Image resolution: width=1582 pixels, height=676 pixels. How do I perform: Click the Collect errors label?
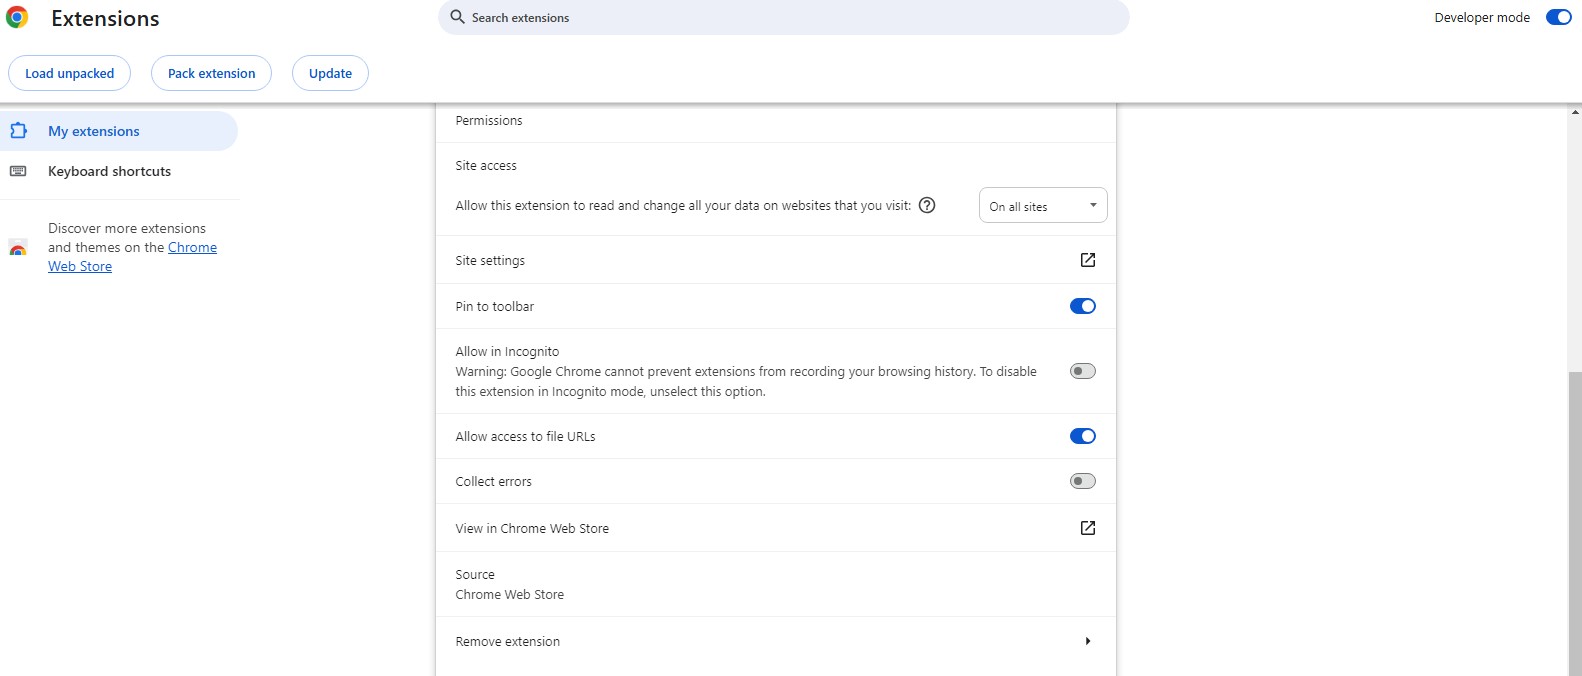[494, 481]
